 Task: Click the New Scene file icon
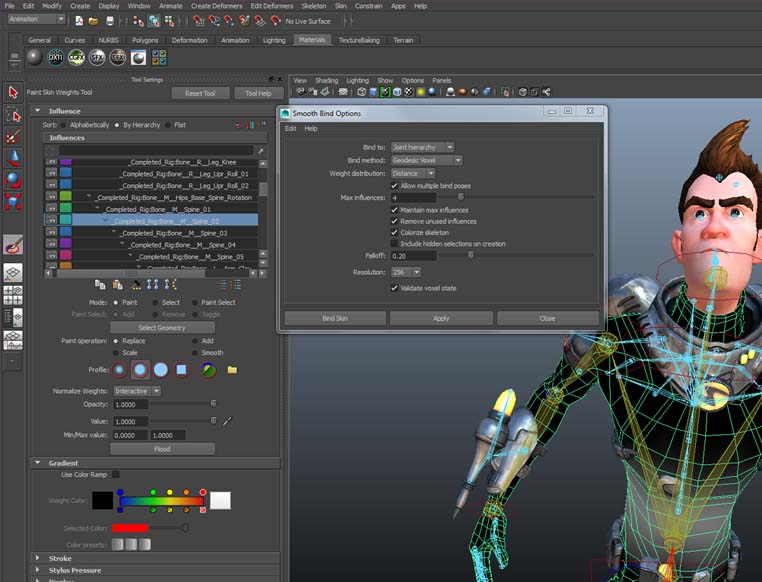click(x=79, y=21)
